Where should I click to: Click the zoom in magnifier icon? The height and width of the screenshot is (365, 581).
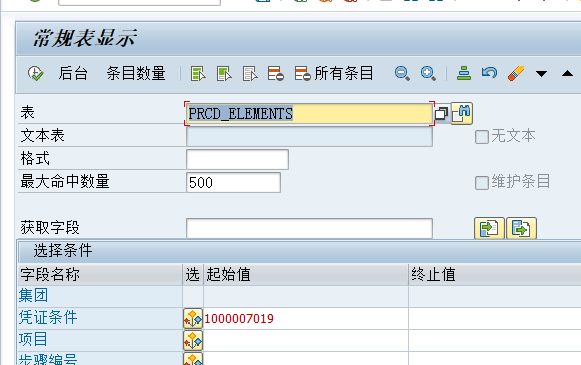pos(428,73)
